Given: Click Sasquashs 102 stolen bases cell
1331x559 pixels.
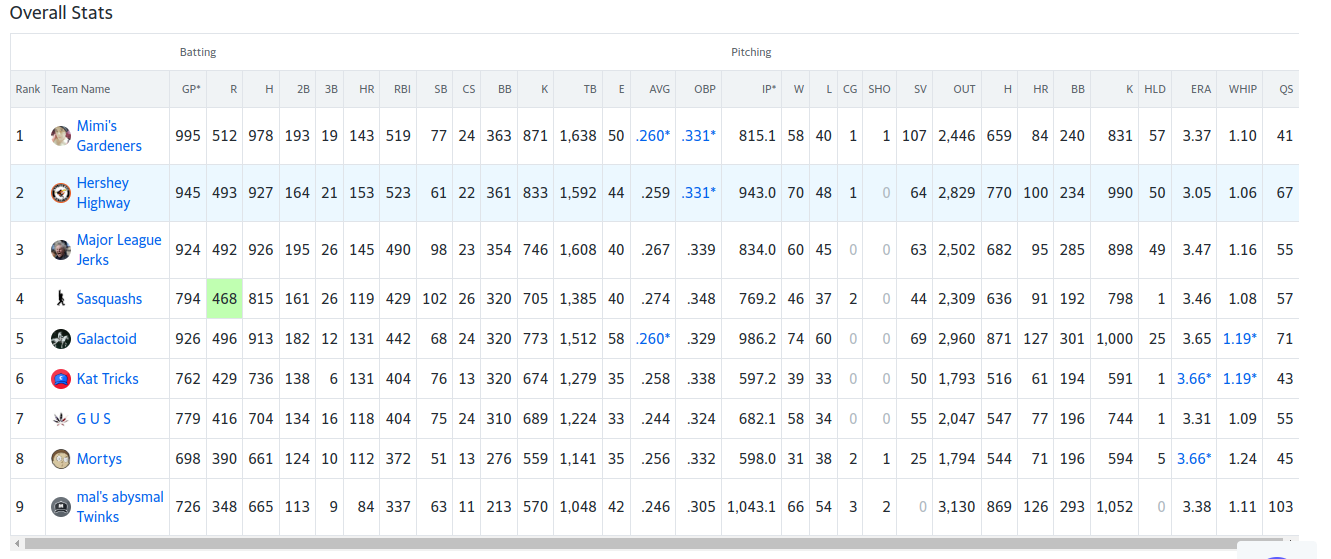Looking at the screenshot, I should tap(435, 299).
